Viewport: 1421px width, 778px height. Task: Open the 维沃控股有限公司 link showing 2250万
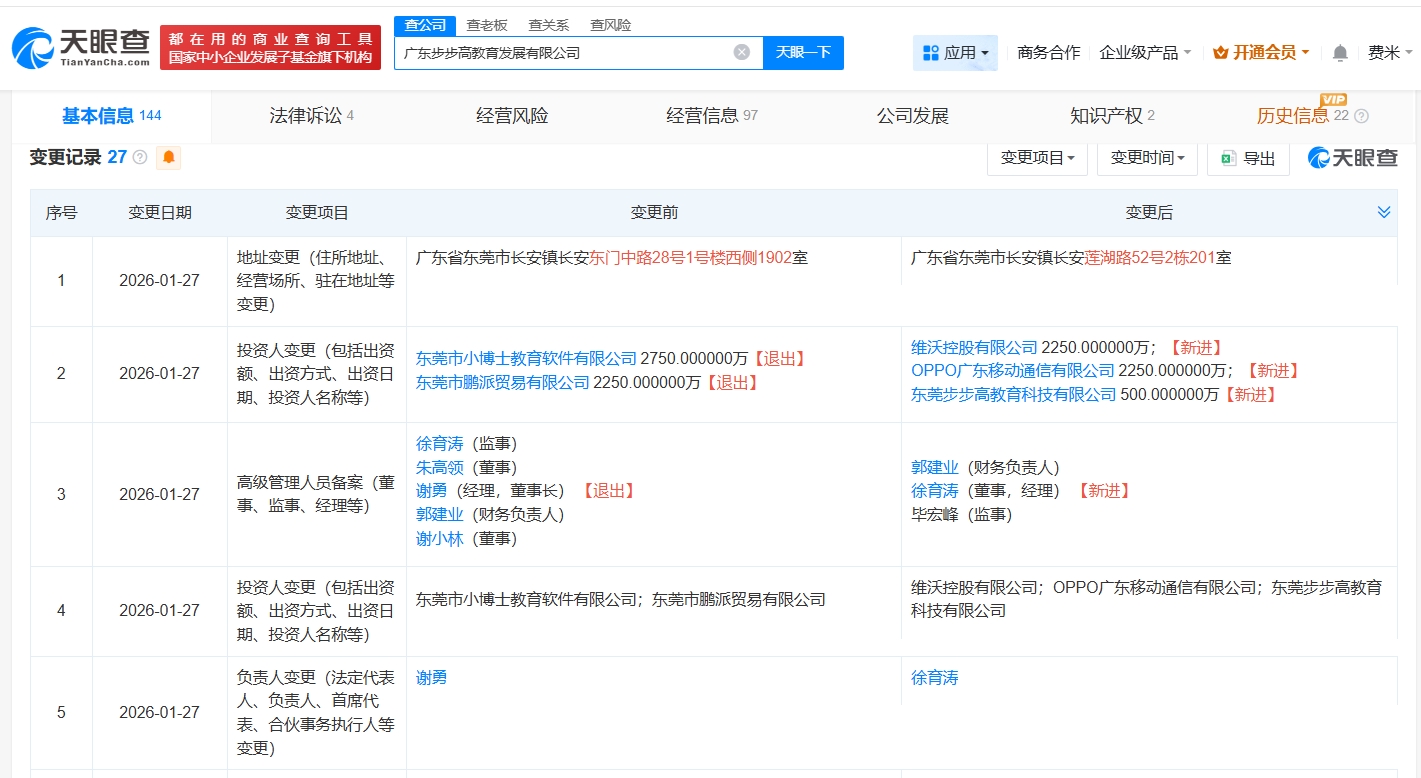tap(974, 347)
